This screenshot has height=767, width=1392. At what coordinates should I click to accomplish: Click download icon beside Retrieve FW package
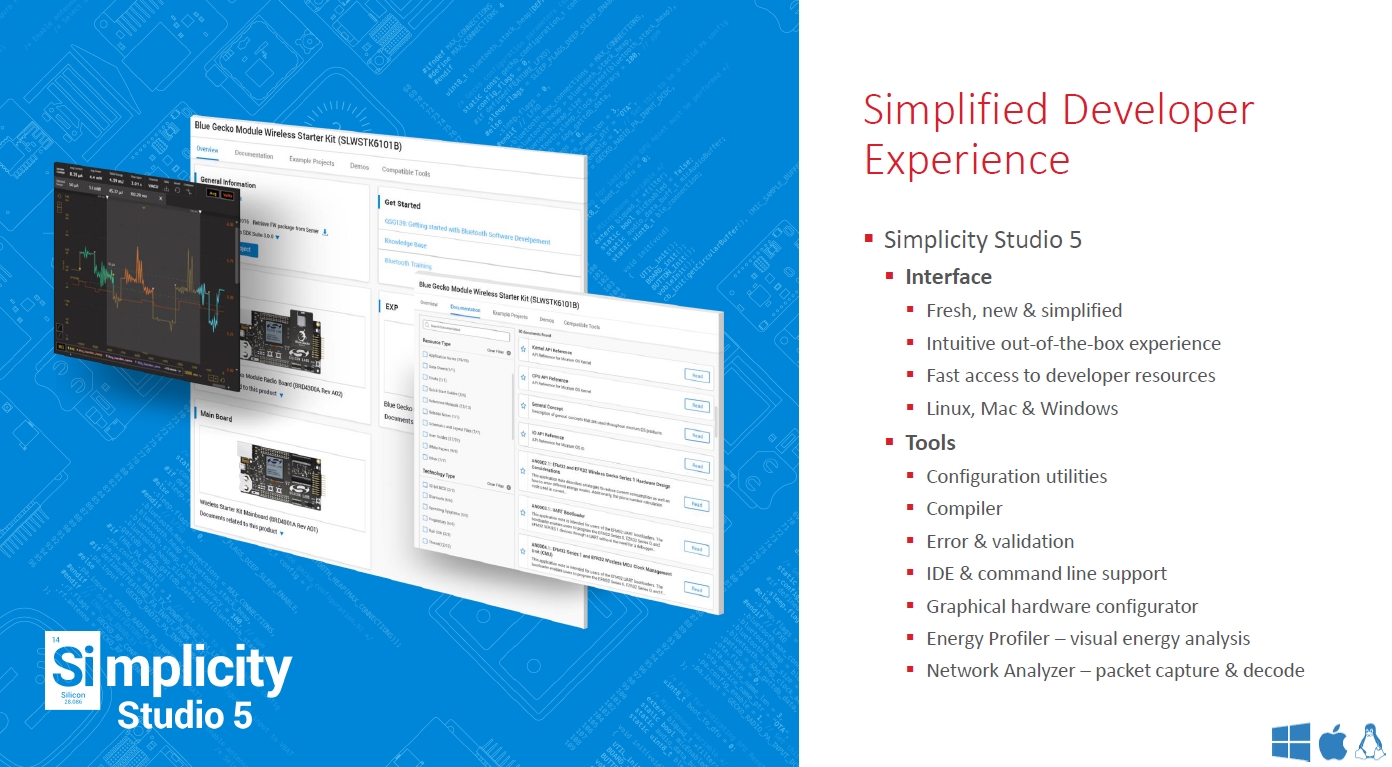pos(325,232)
